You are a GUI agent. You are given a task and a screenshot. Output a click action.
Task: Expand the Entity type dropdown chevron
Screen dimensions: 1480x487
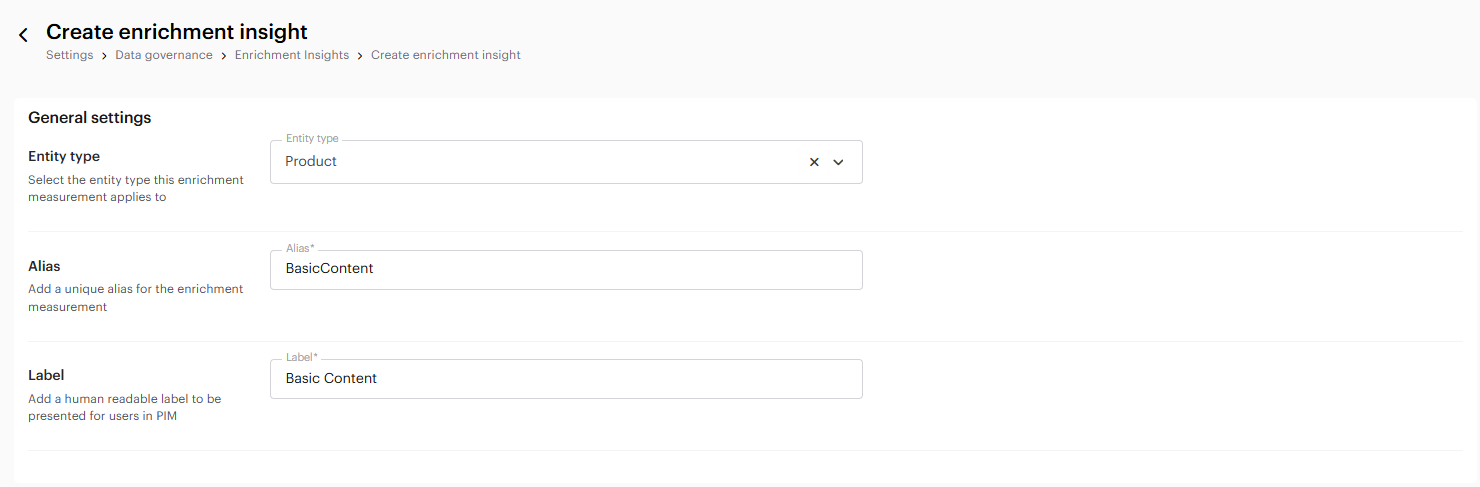coord(839,162)
